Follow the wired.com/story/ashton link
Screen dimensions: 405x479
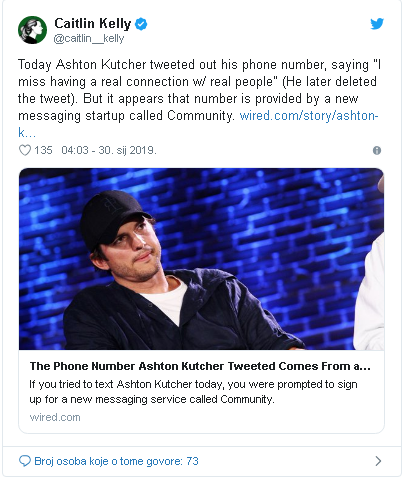309,116
